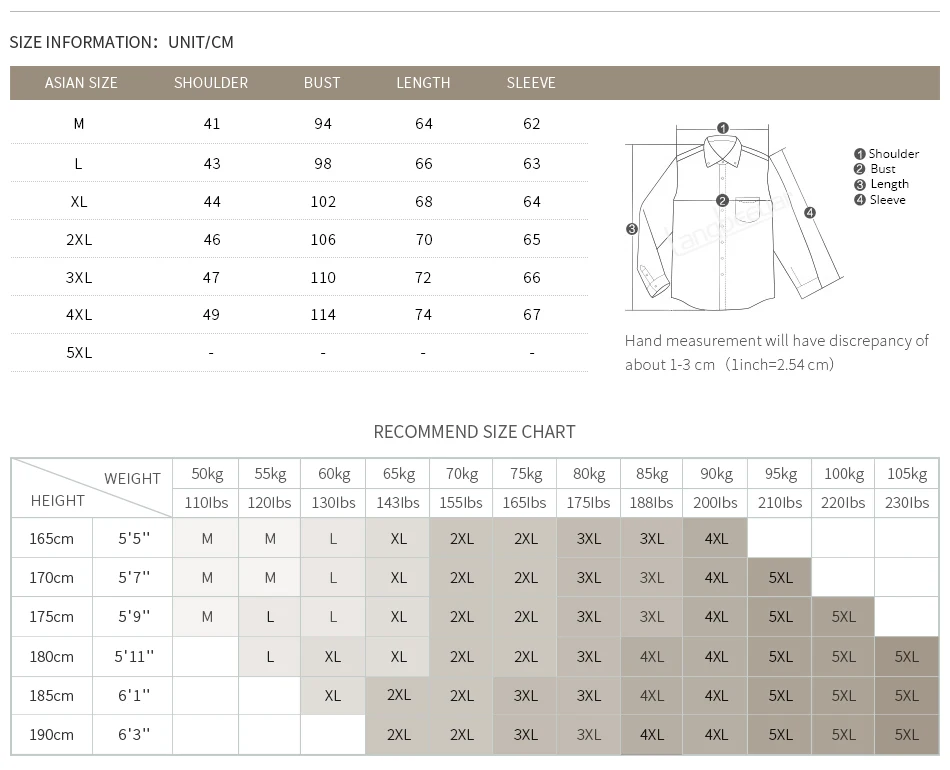Click the 5XL row label in size table
Image resolution: width=950 pixels, height=770 pixels.
[x=79, y=353]
